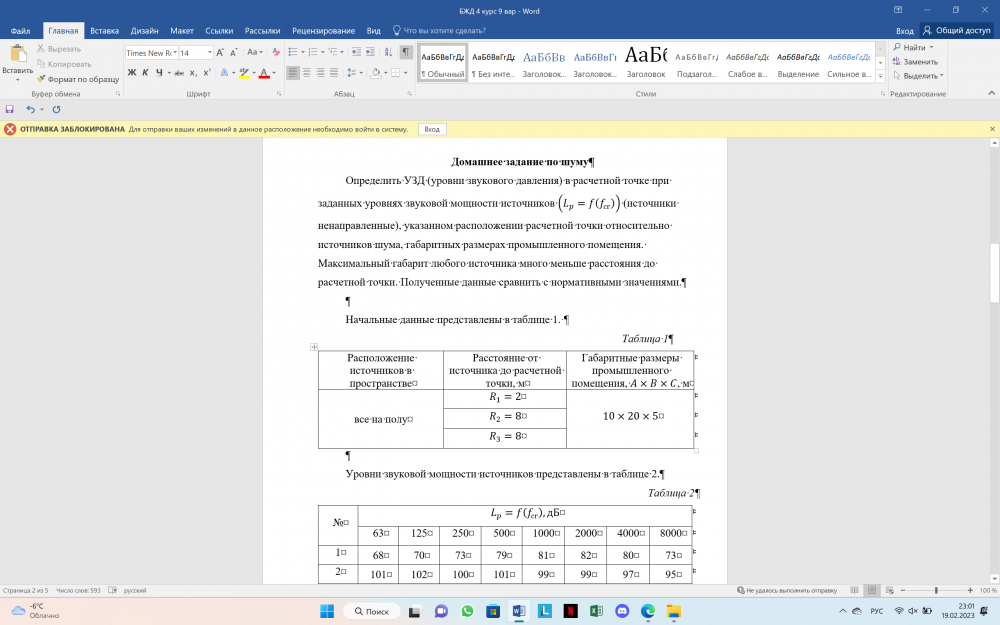
Task: Click the 'Что вы хотите сделать?' search field
Action: [450, 31]
